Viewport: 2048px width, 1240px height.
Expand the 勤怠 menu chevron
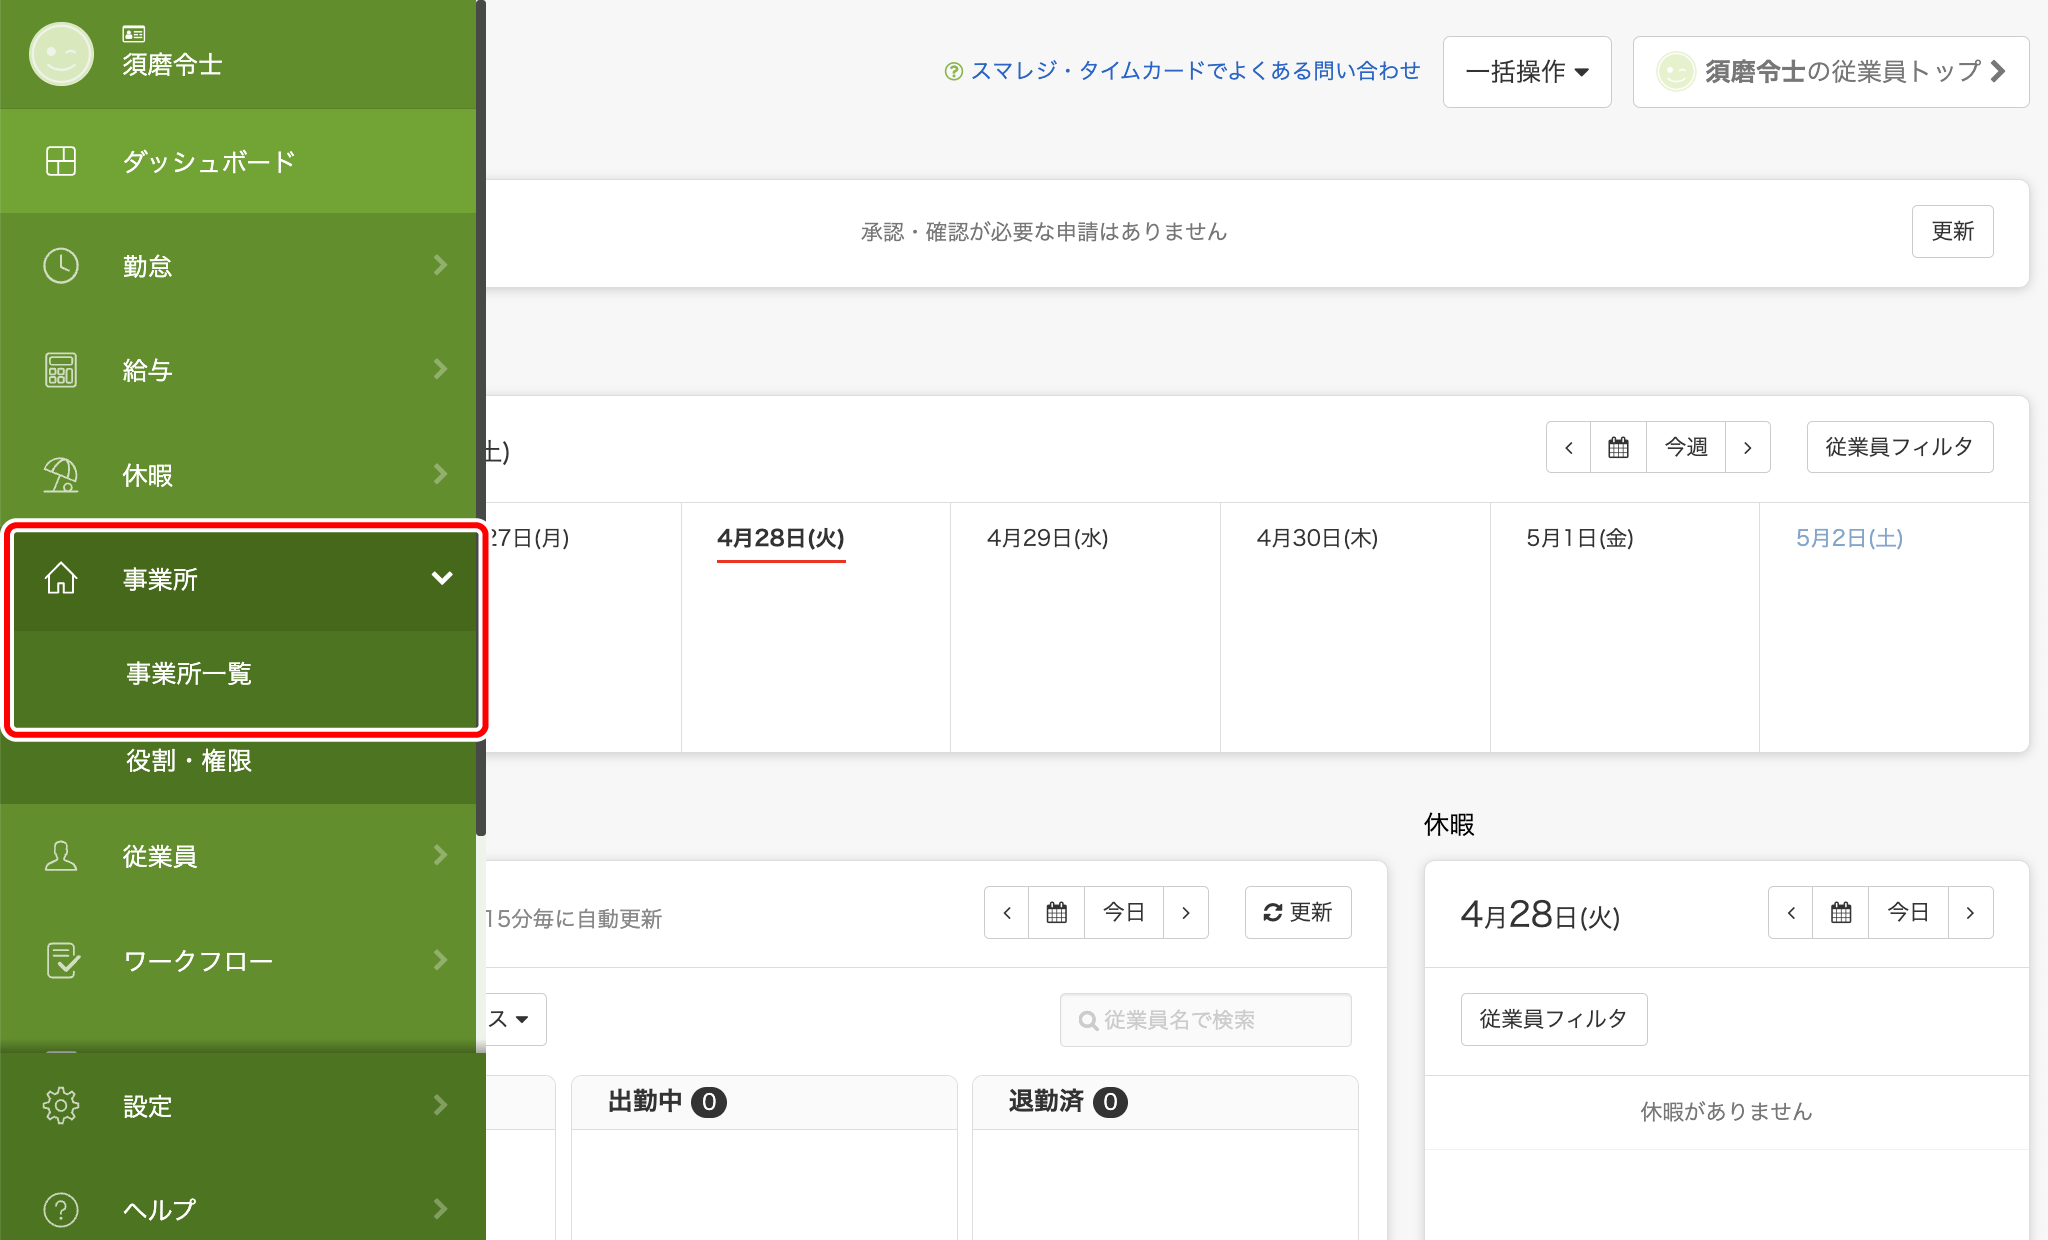pyautogui.click(x=440, y=265)
